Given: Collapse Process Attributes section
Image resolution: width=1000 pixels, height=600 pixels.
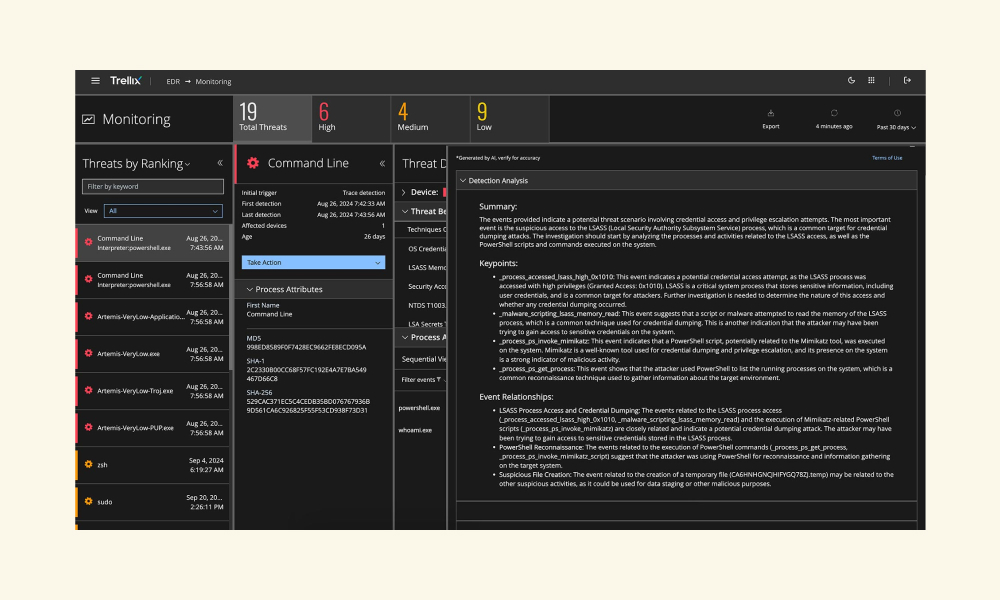Looking at the screenshot, I should click(250, 289).
